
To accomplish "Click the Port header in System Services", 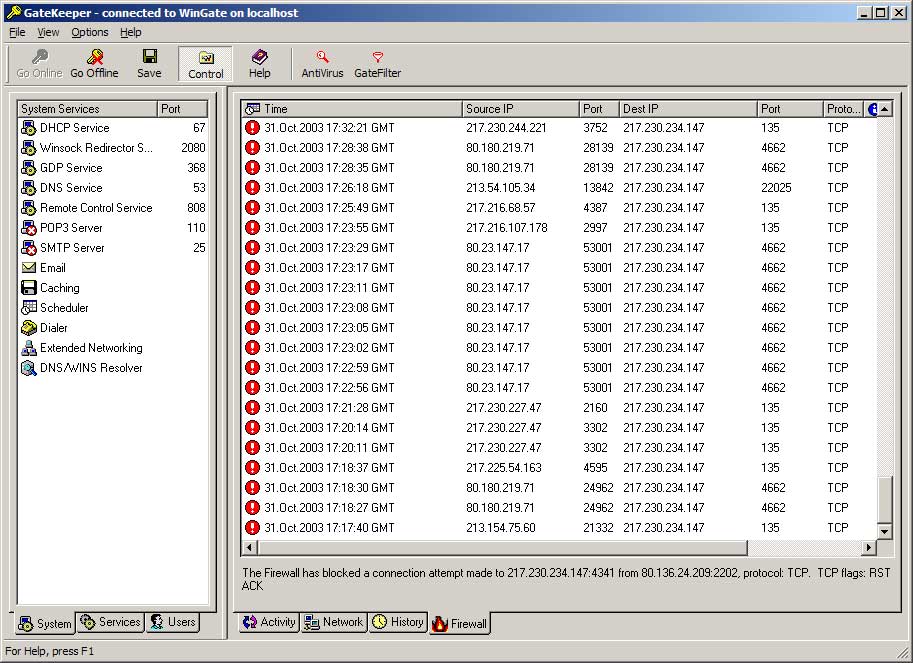I will tap(182, 109).
